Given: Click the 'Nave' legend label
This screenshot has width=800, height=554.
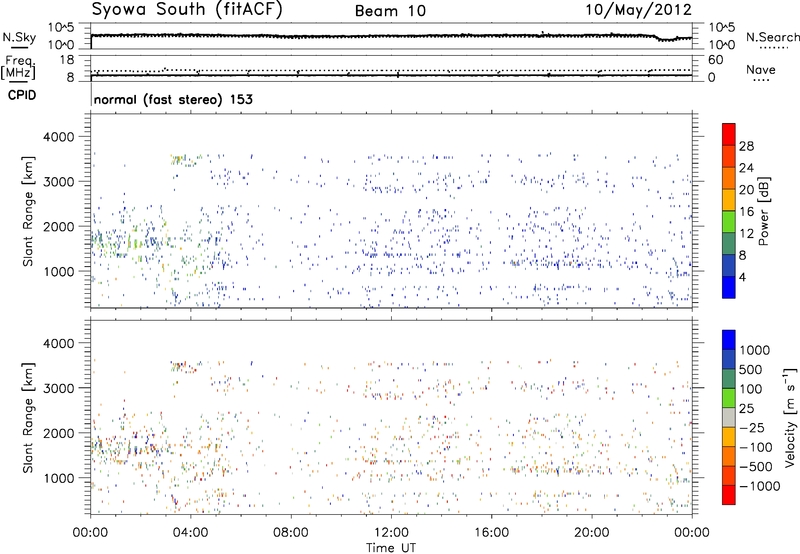Looking at the screenshot, I should (x=761, y=70).
